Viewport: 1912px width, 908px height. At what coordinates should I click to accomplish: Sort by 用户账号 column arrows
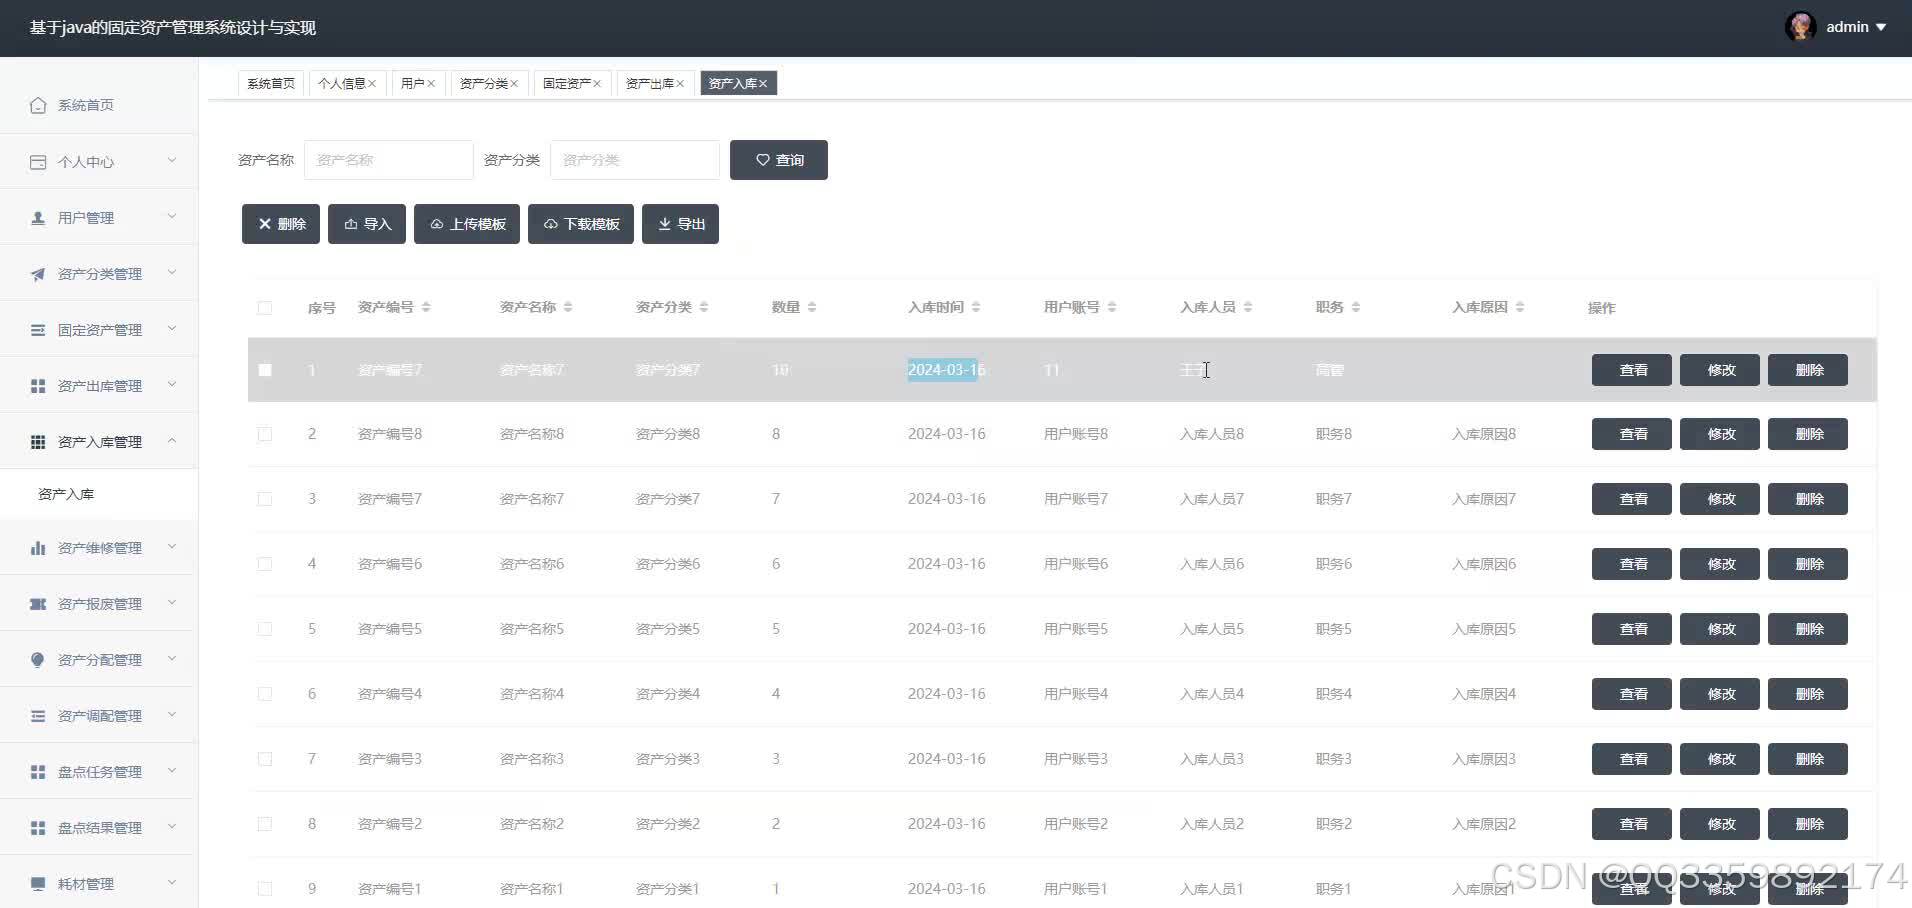click(x=1112, y=307)
